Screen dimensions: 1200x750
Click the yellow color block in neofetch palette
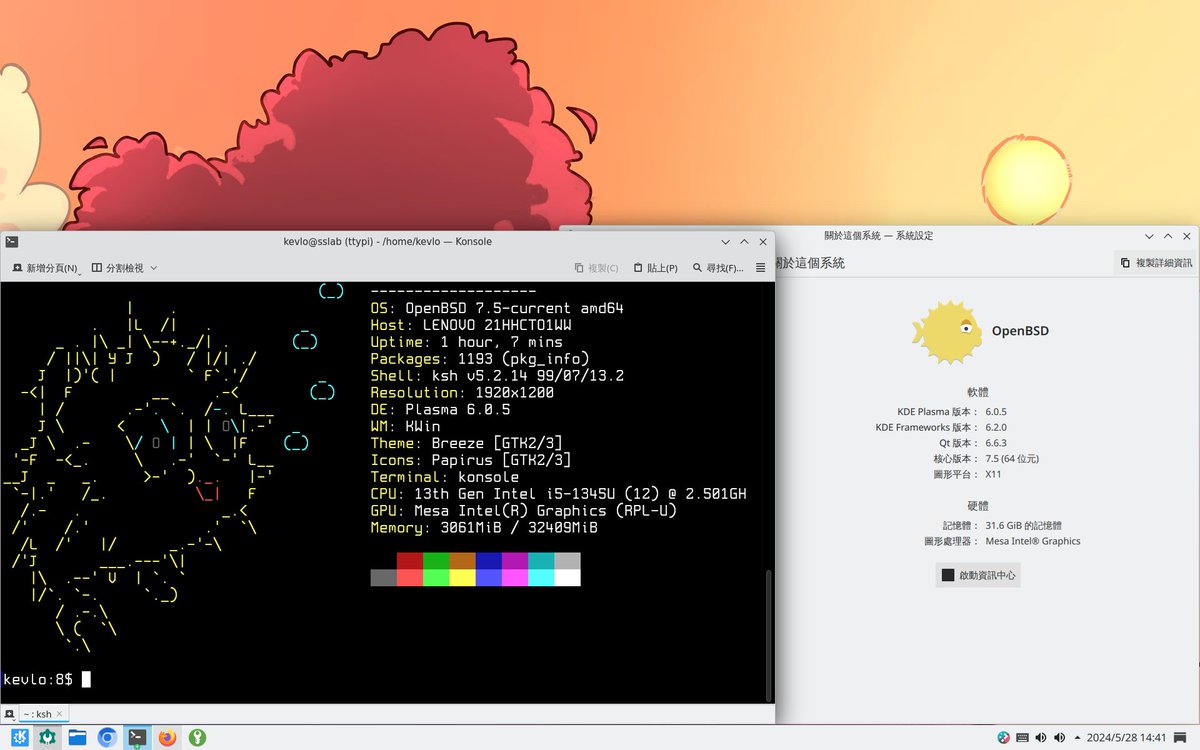coord(462,577)
